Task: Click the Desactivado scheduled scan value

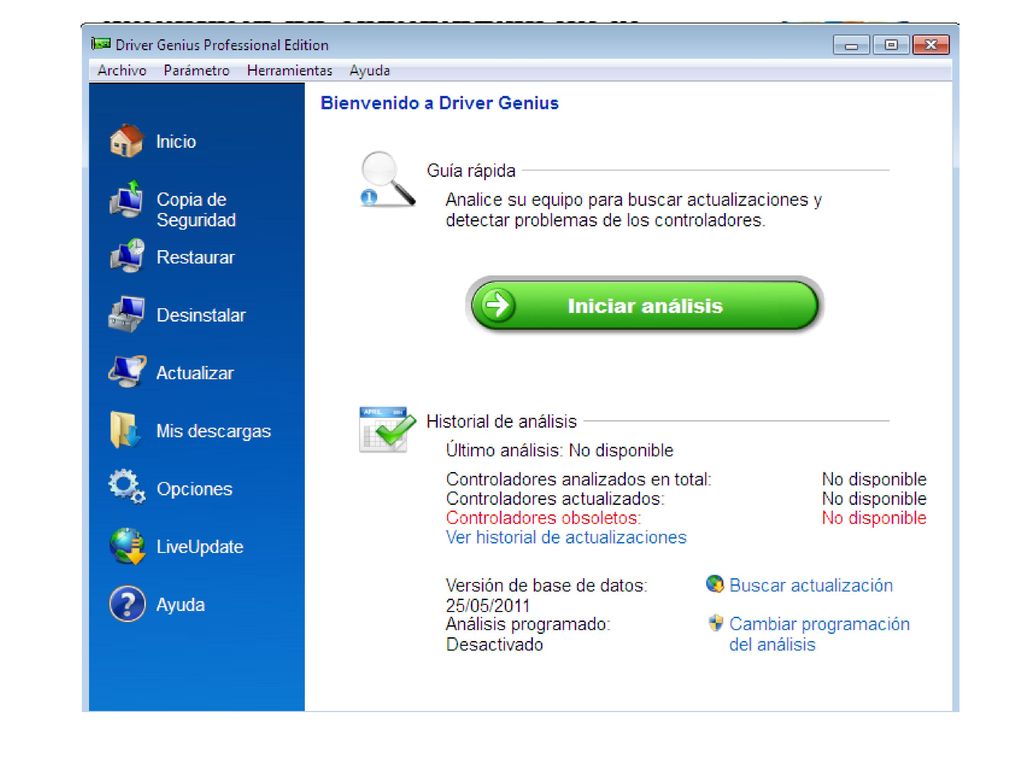Action: [494, 645]
